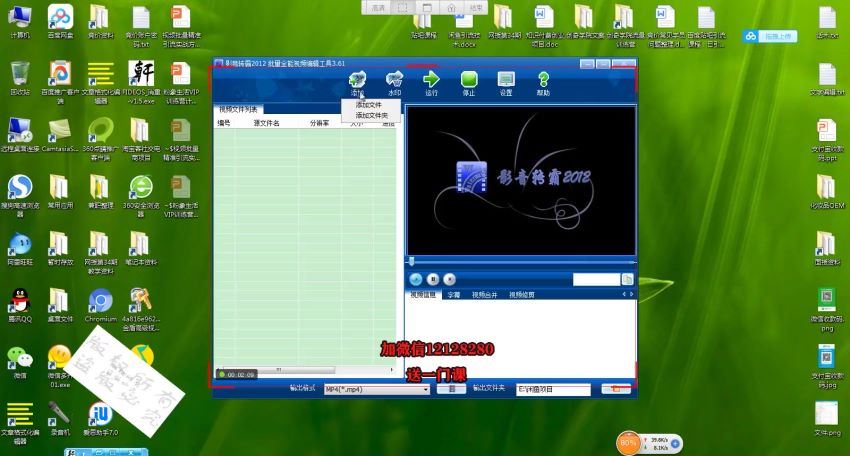The width and height of the screenshot is (850, 456).
Task: Click the preview seek slider handle
Action: pyautogui.click(x=411, y=262)
